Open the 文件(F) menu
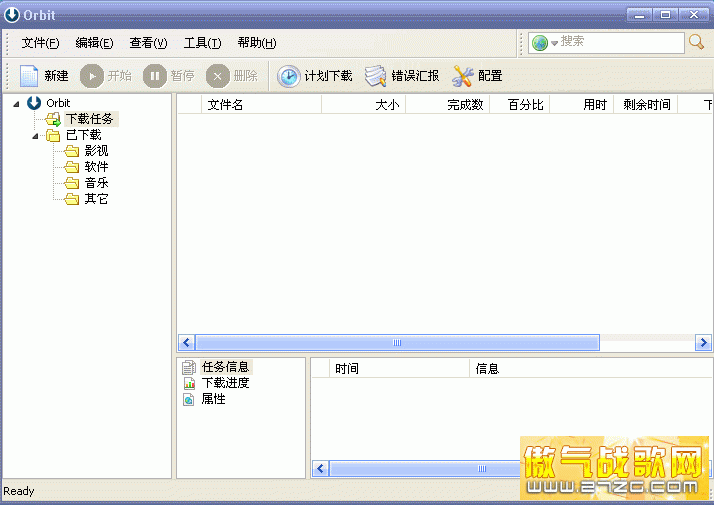This screenshot has width=714, height=505. pyautogui.click(x=40, y=43)
